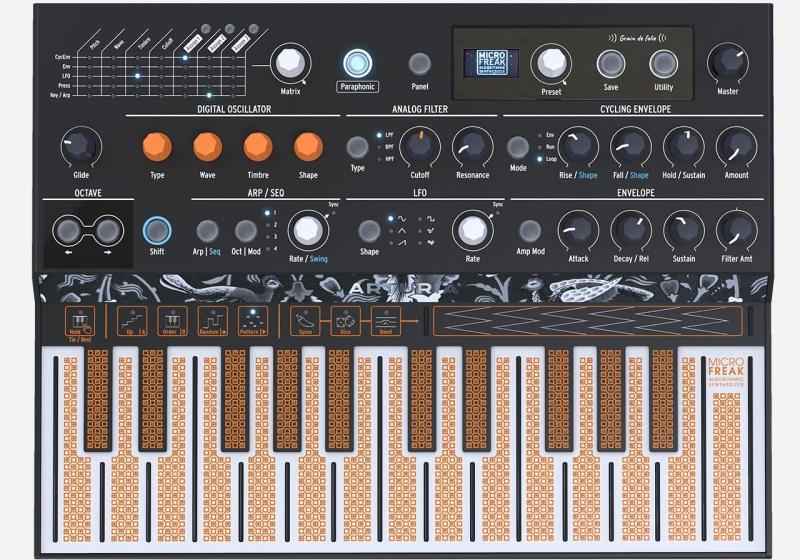Click the octave down left arrow button
Viewport: 800px width, 560px height.
[x=68, y=231]
